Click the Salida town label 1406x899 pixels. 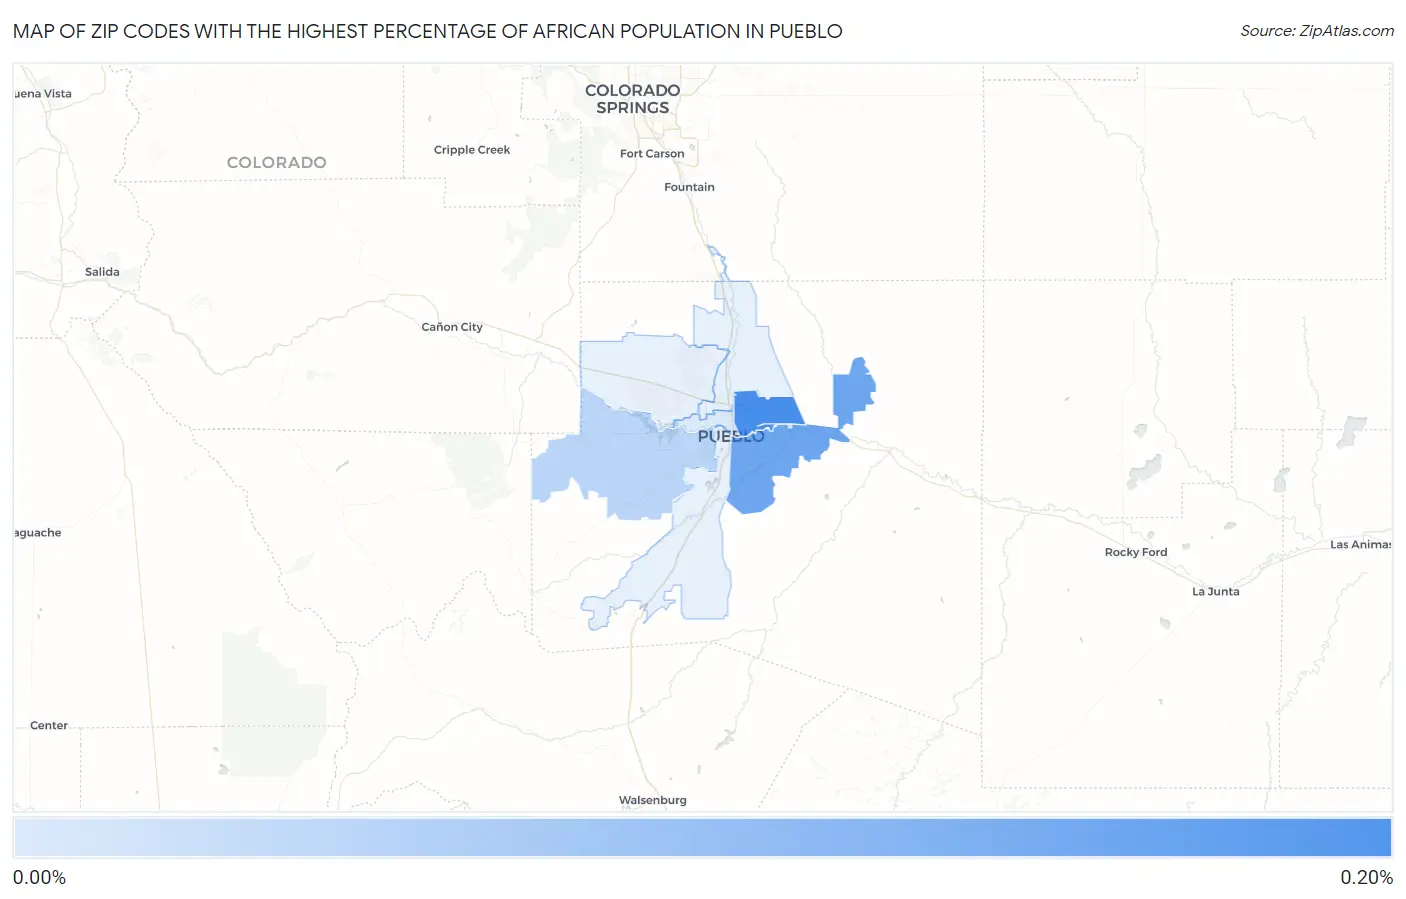pyautogui.click(x=102, y=272)
